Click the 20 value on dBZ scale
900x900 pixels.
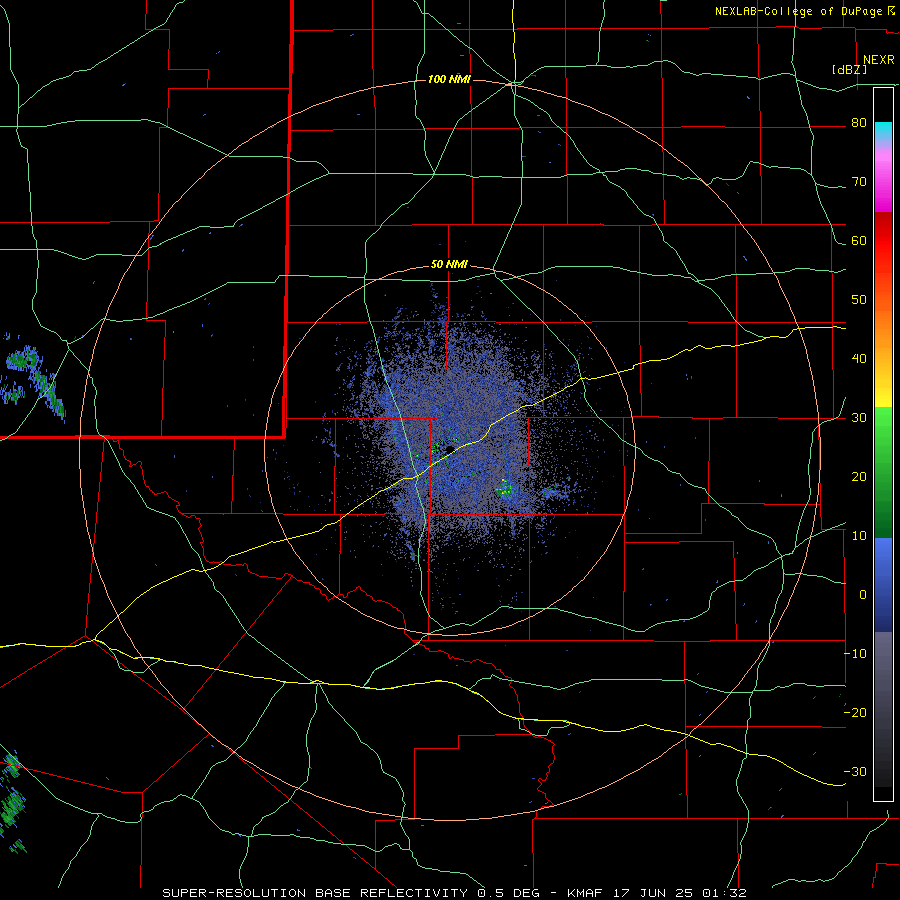[x=859, y=477]
